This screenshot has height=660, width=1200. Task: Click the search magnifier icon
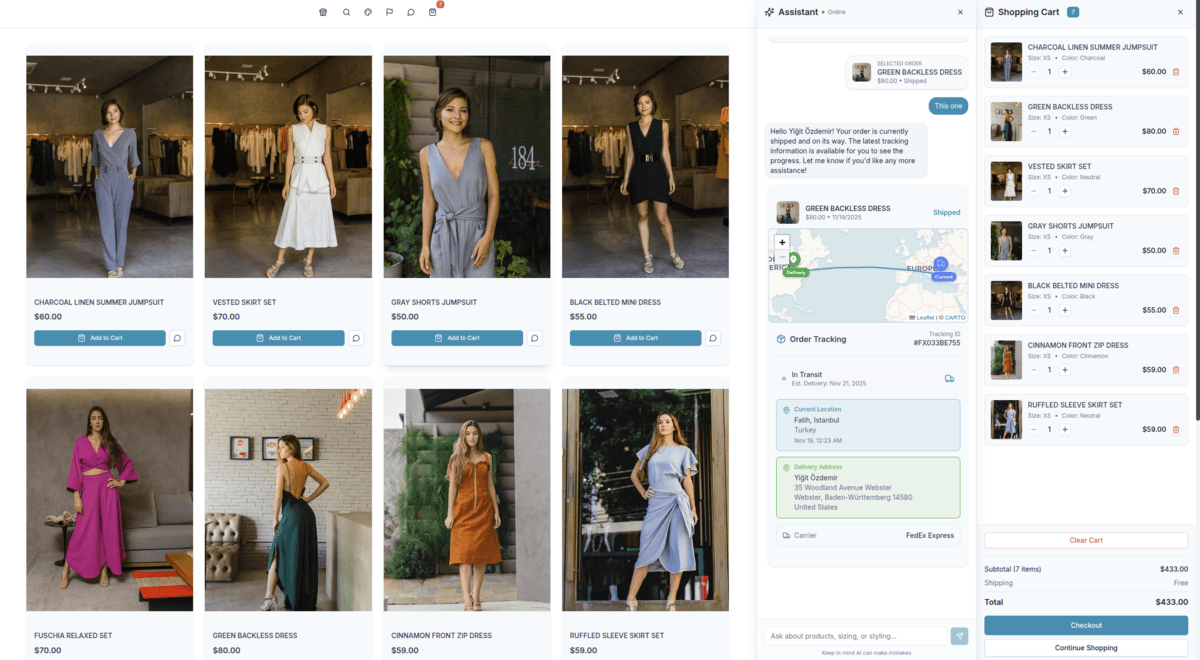[x=346, y=12]
